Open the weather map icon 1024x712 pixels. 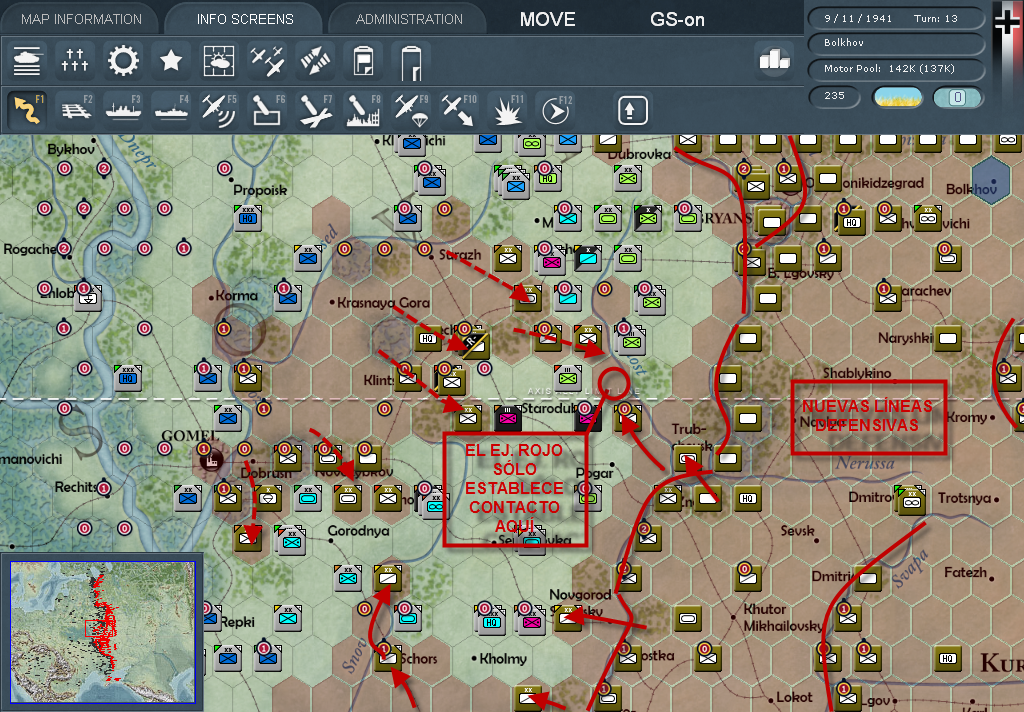coord(219,61)
